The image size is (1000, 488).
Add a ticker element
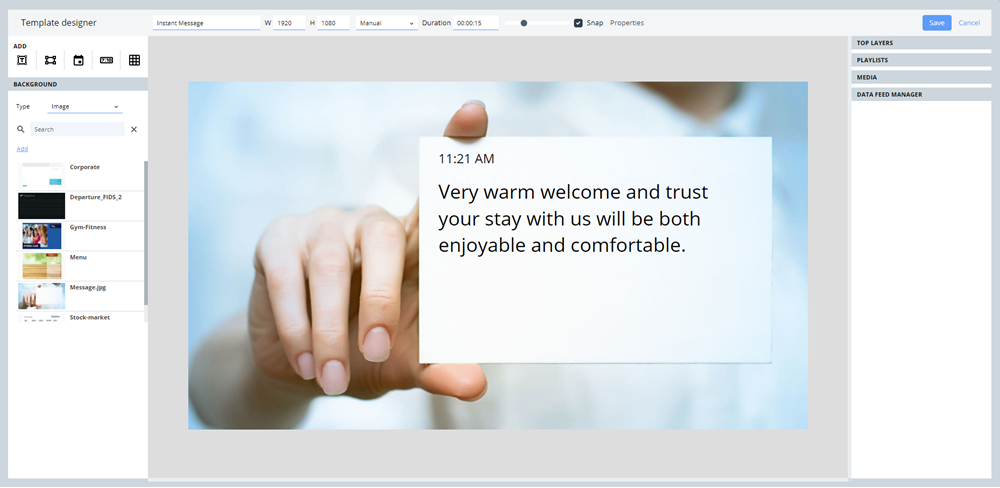coord(106,60)
